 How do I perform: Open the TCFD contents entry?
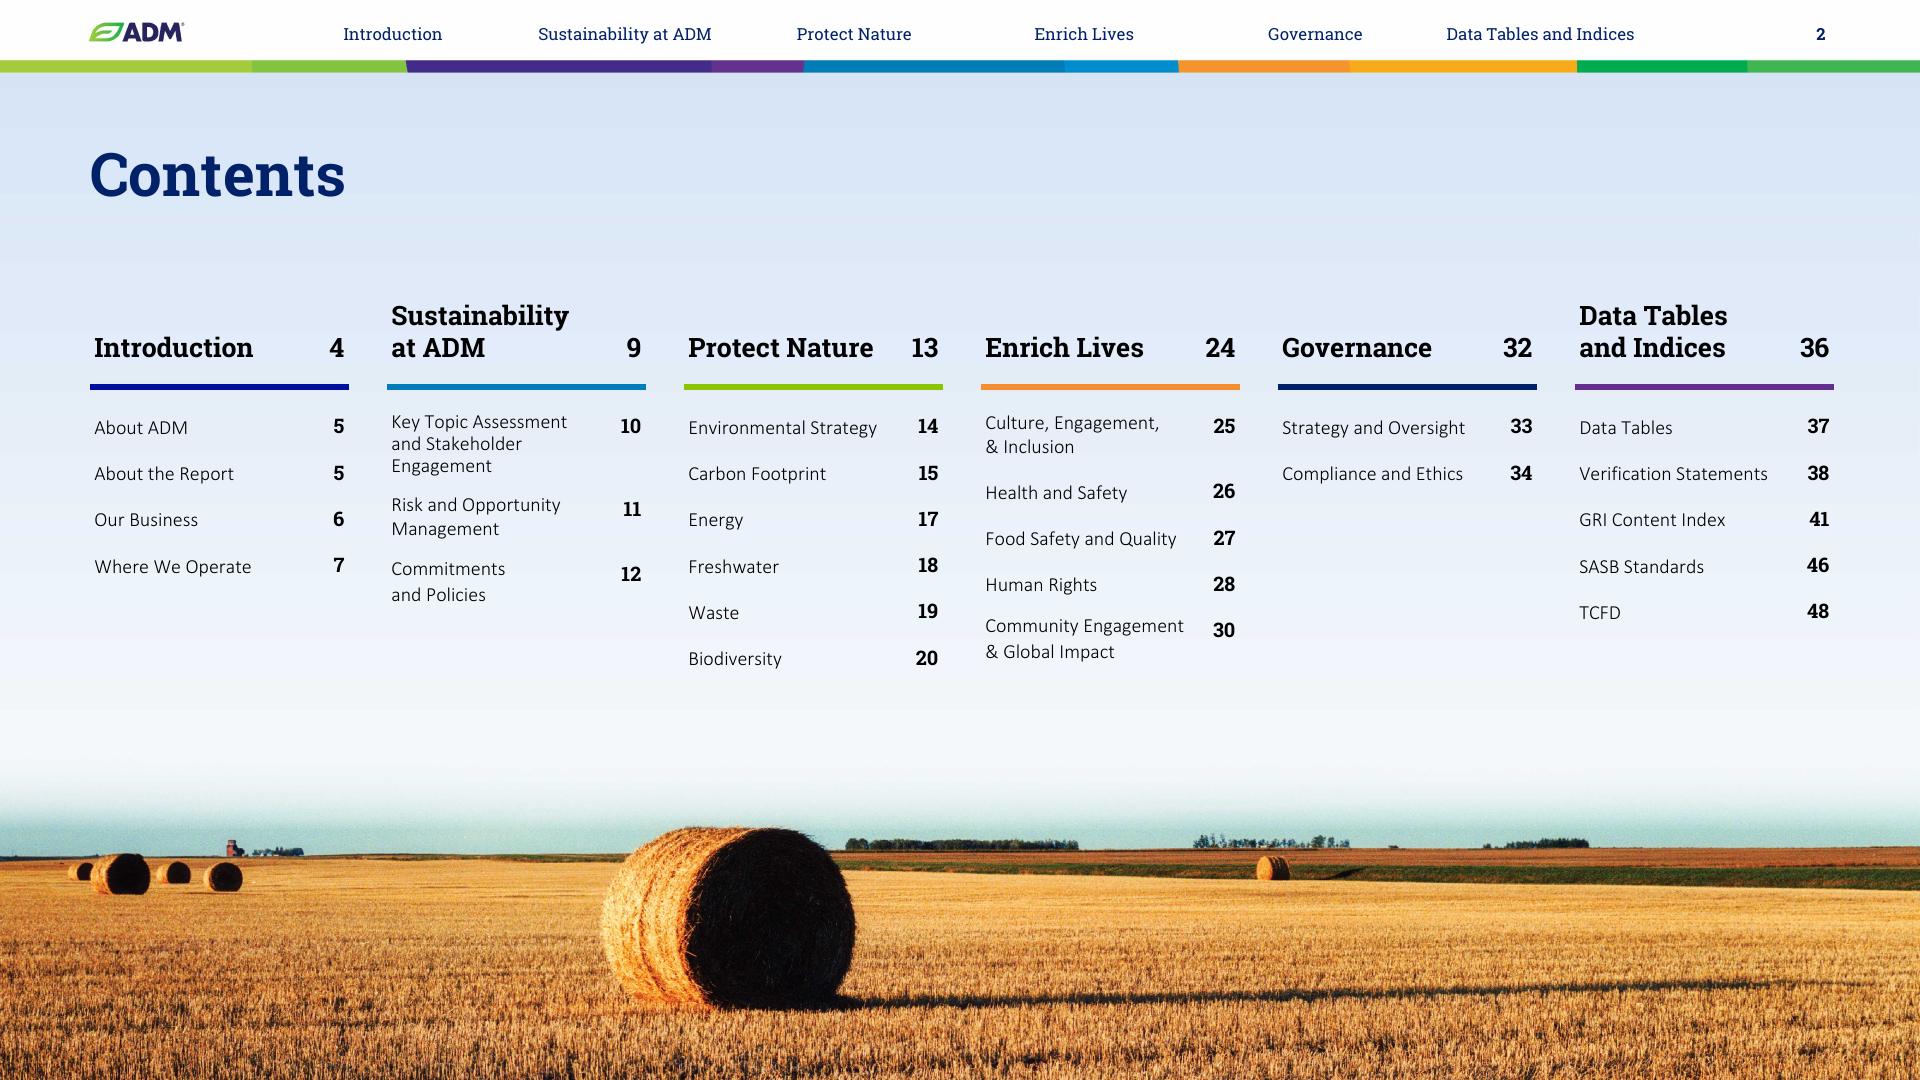(x=1600, y=613)
